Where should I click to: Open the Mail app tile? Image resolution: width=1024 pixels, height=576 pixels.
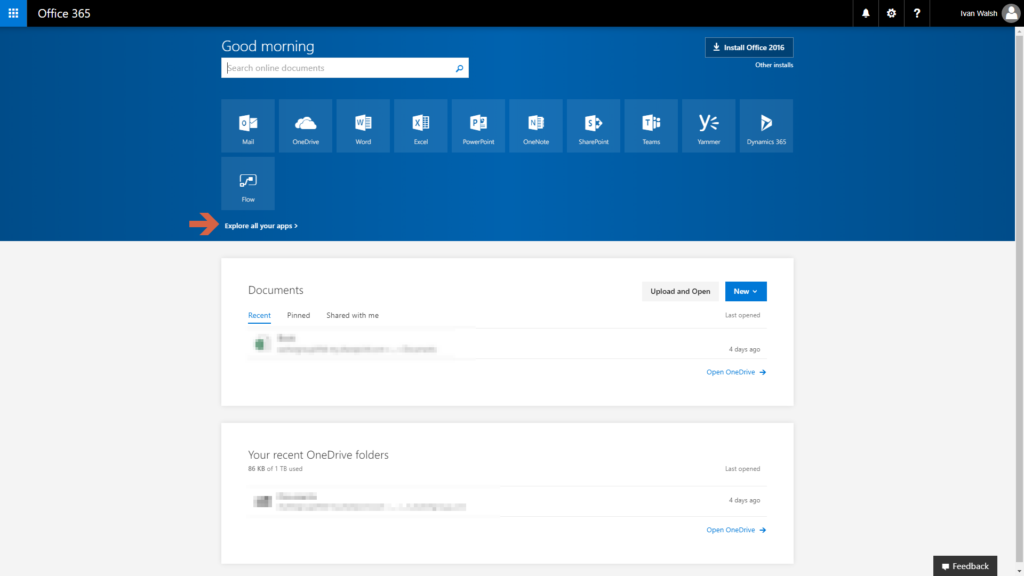(x=247, y=125)
